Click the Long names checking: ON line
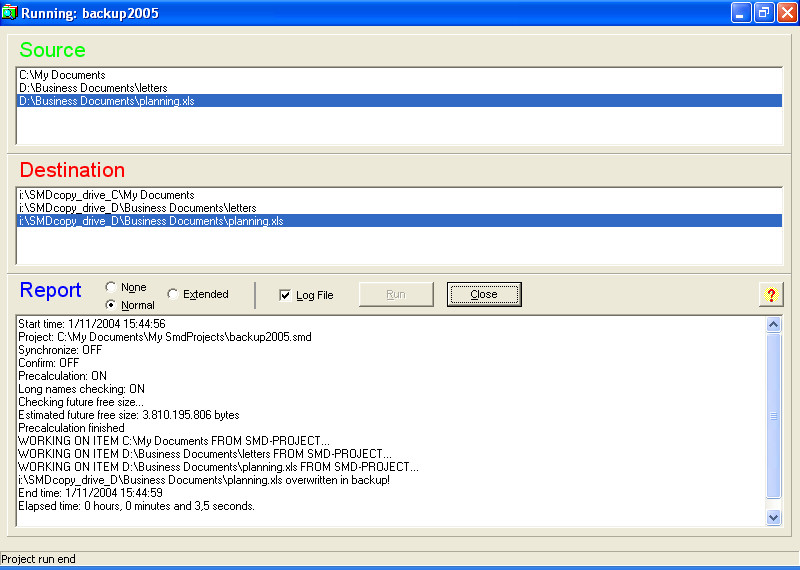Image resolution: width=800 pixels, height=570 pixels. coord(82,389)
